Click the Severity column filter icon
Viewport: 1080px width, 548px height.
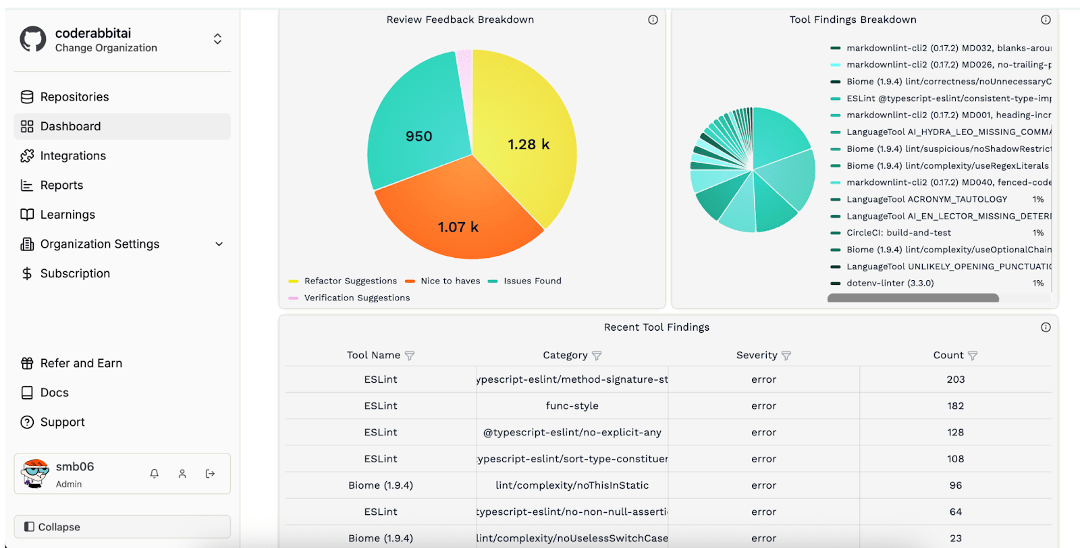coord(786,355)
